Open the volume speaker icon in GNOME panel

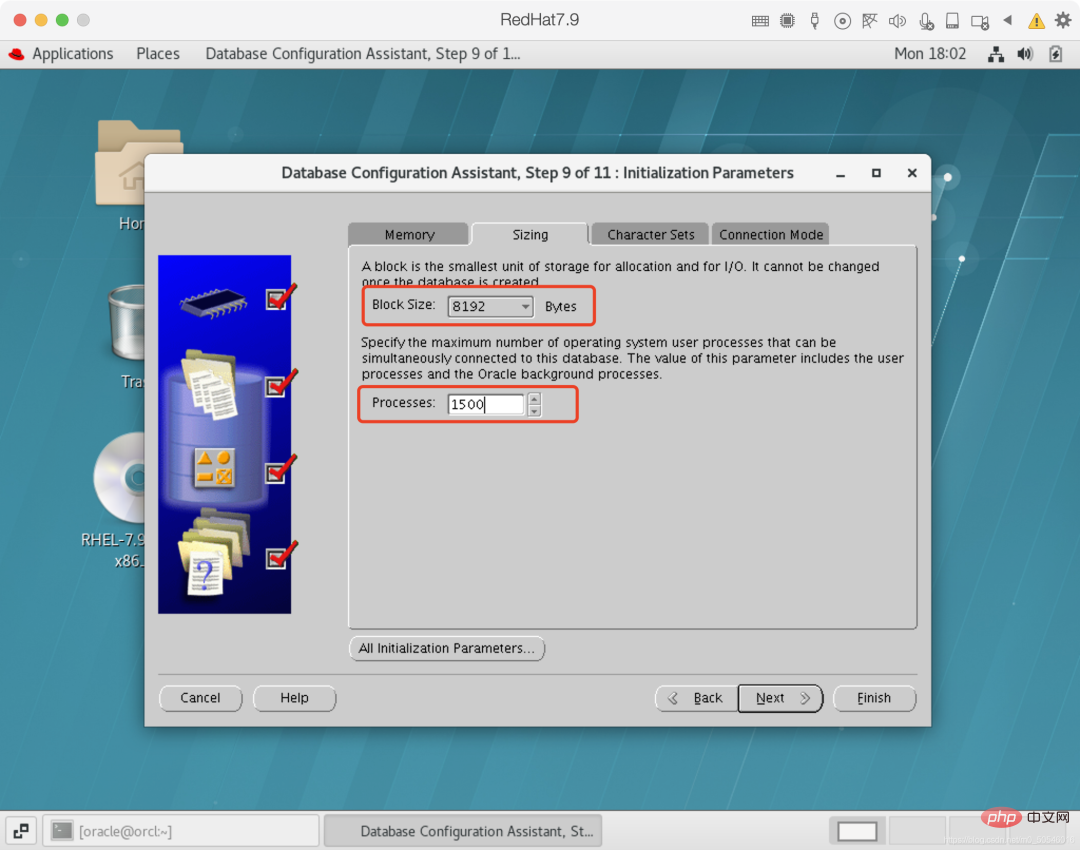1025,54
